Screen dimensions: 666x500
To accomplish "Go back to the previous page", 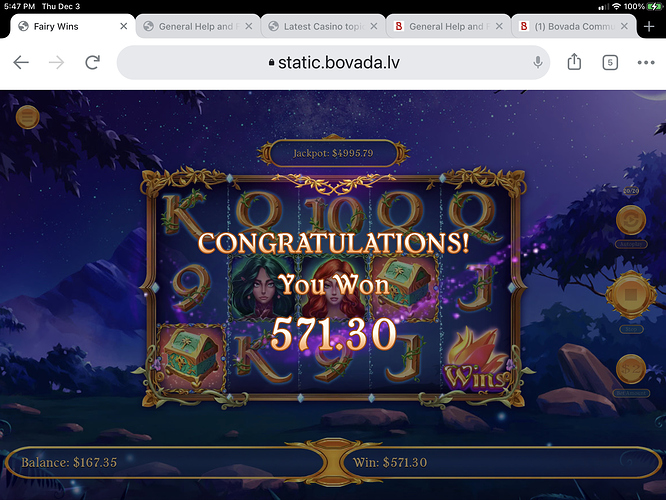I will [21, 63].
